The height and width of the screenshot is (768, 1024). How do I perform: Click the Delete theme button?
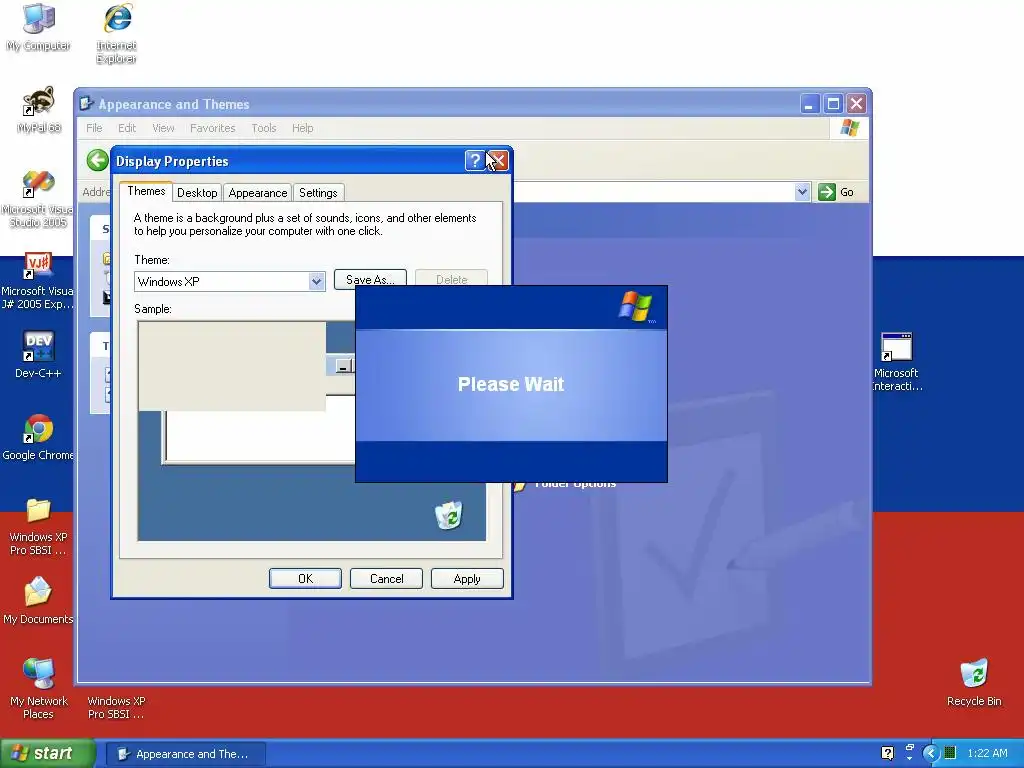tap(451, 278)
